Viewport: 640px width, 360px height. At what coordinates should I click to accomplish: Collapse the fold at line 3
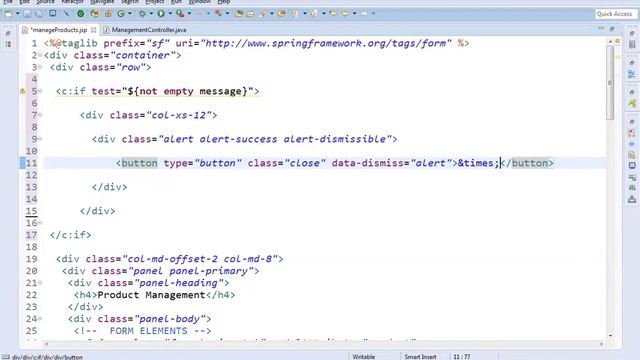click(40, 67)
